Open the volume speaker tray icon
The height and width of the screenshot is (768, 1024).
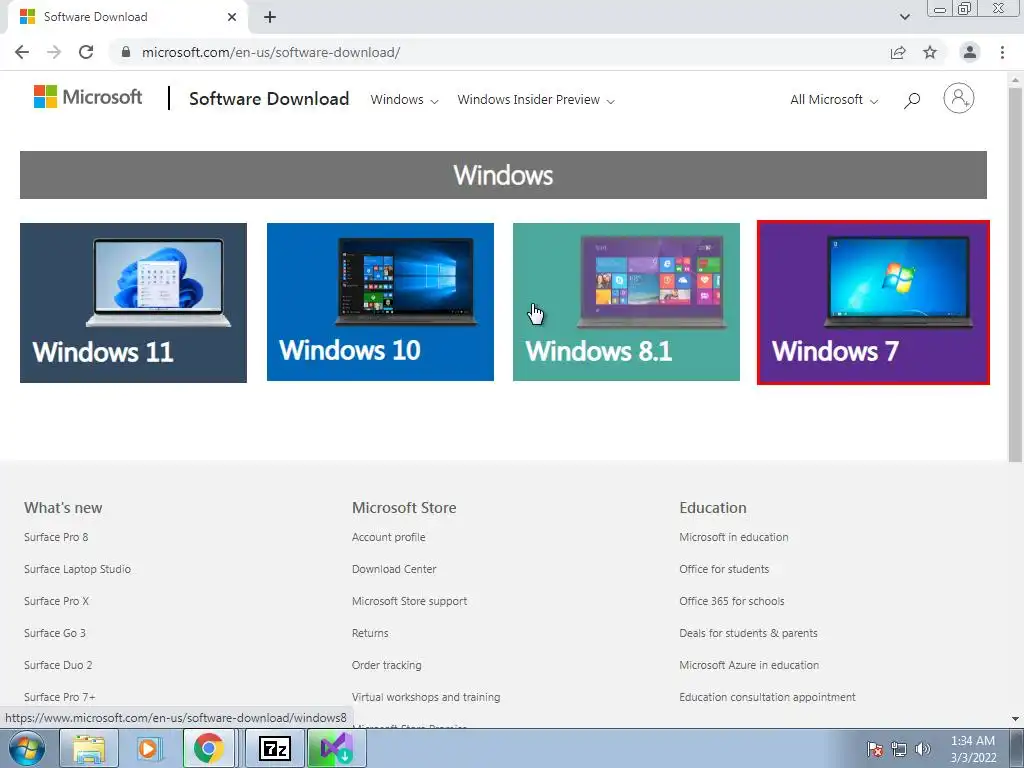coord(923,749)
